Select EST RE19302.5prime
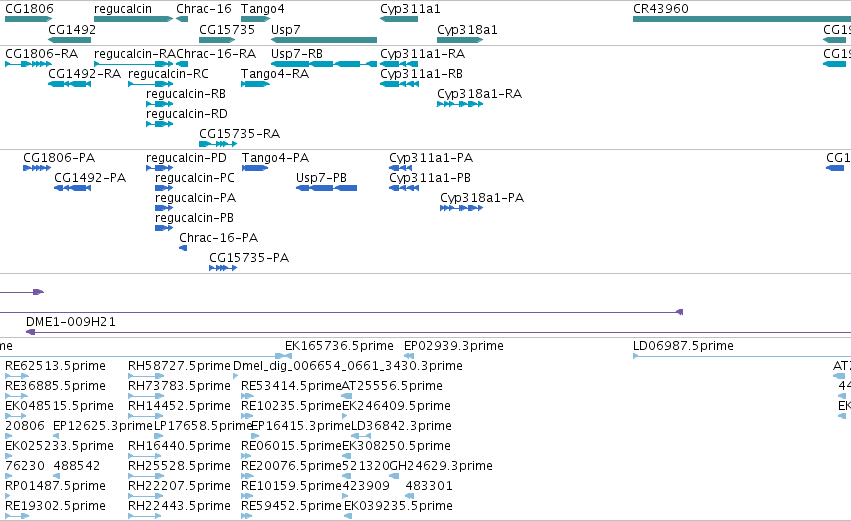851x521 pixels. click(x=55, y=506)
